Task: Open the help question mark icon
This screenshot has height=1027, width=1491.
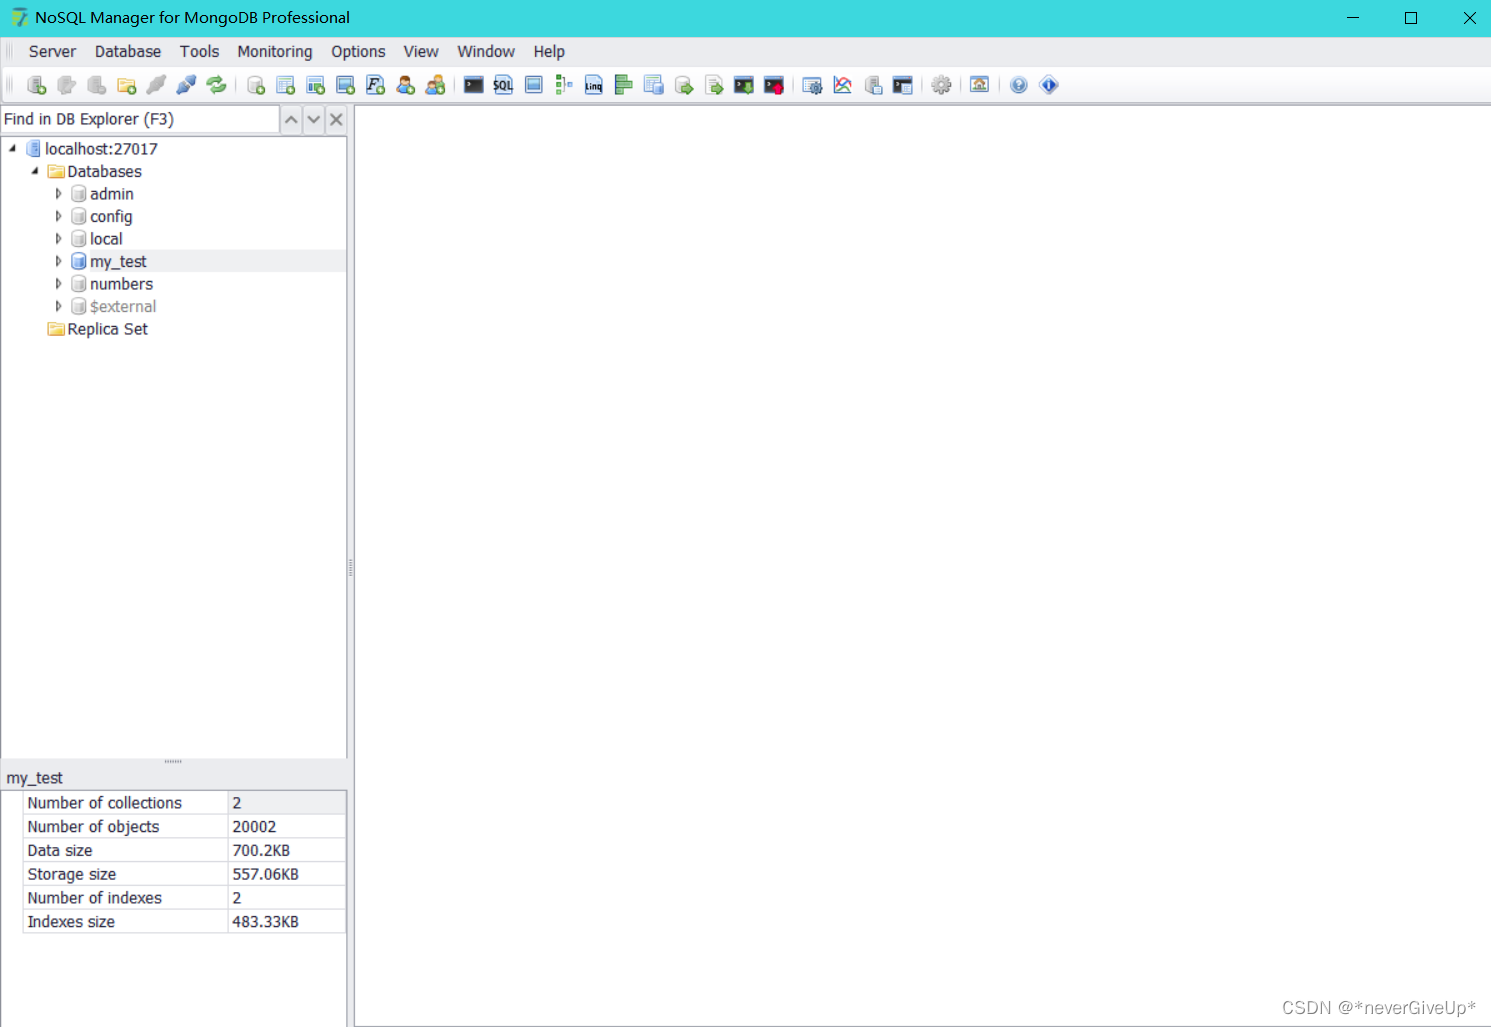Action: tap(1019, 85)
